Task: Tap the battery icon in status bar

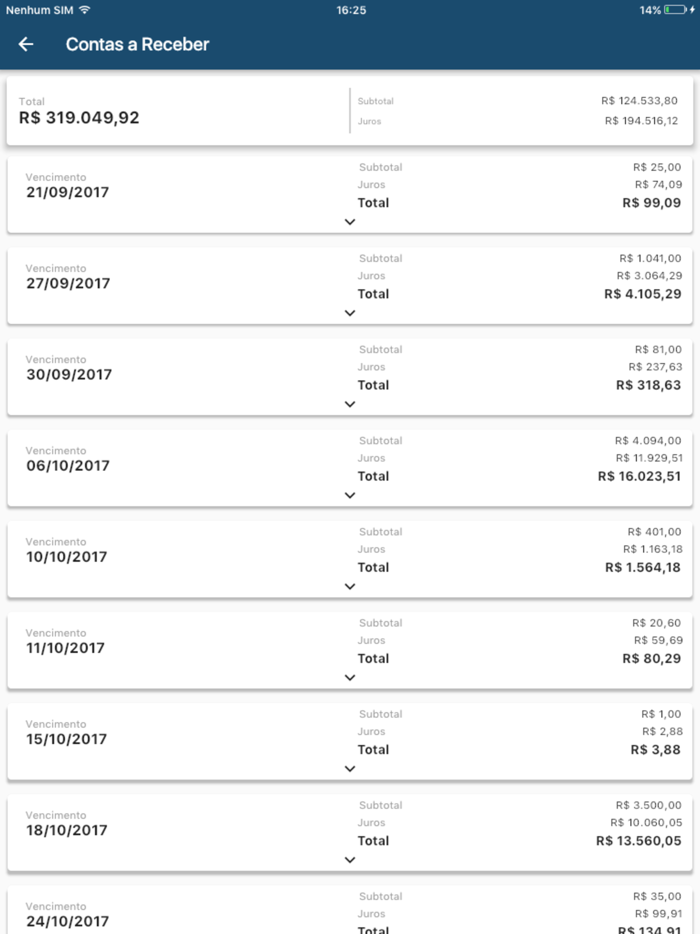Action: [x=675, y=10]
